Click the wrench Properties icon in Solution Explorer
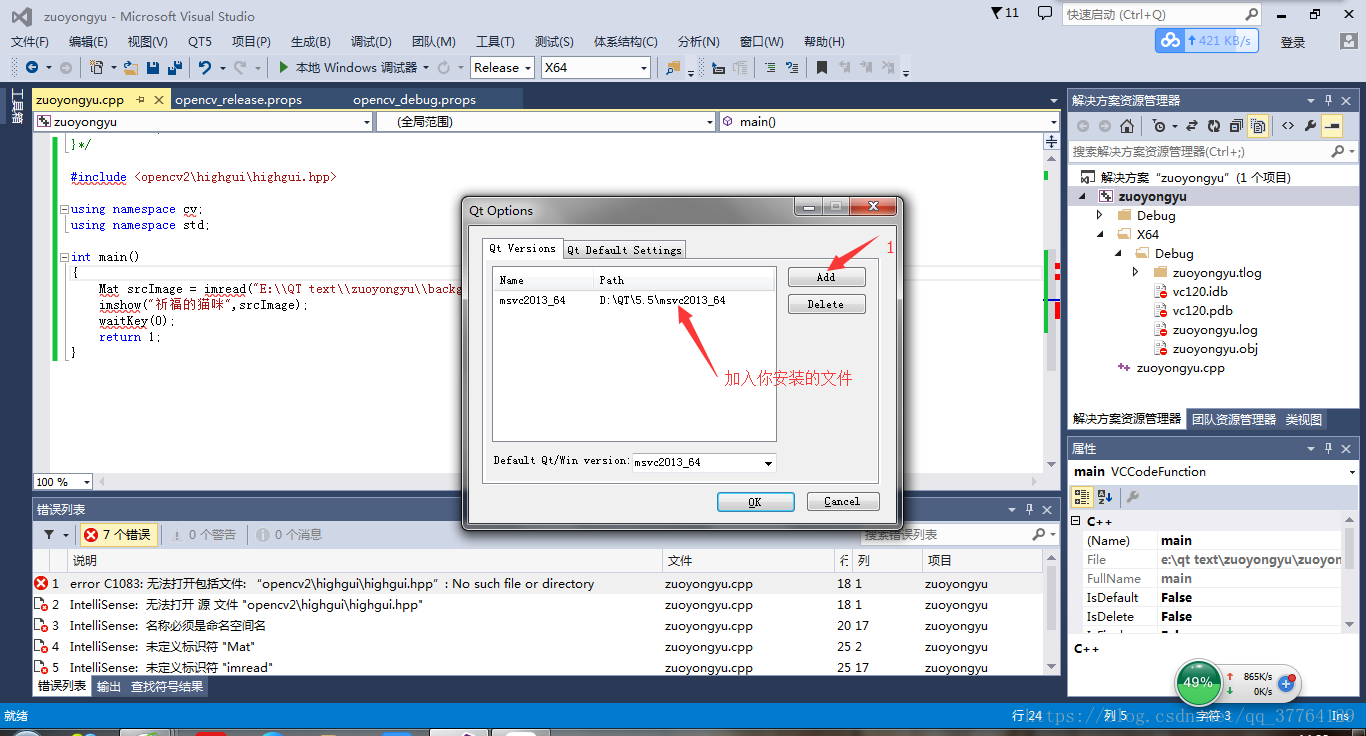1366x736 pixels. (x=1310, y=126)
